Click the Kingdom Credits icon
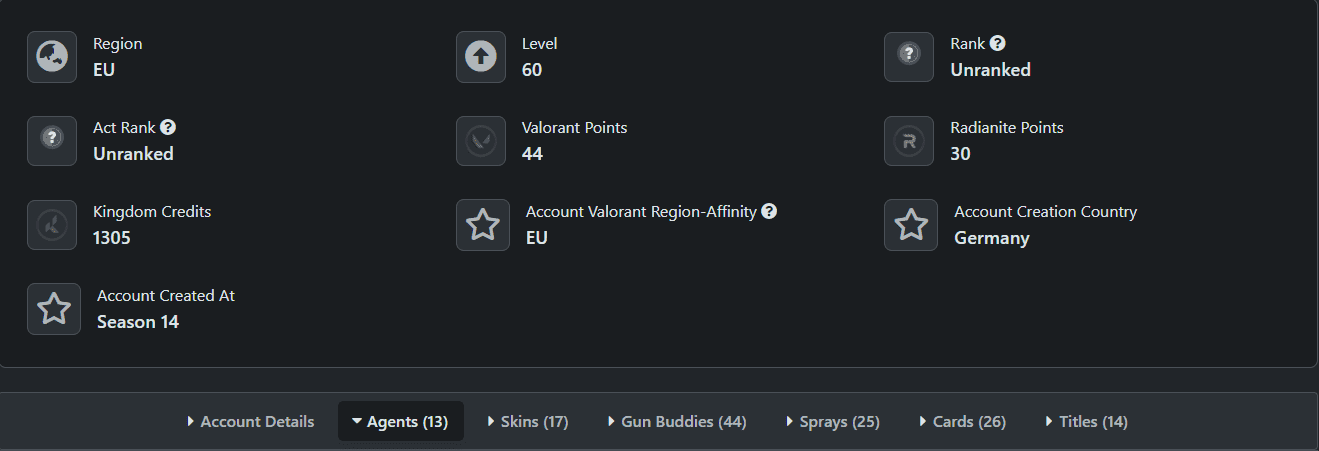Screen dimensions: 1319x451 52,225
